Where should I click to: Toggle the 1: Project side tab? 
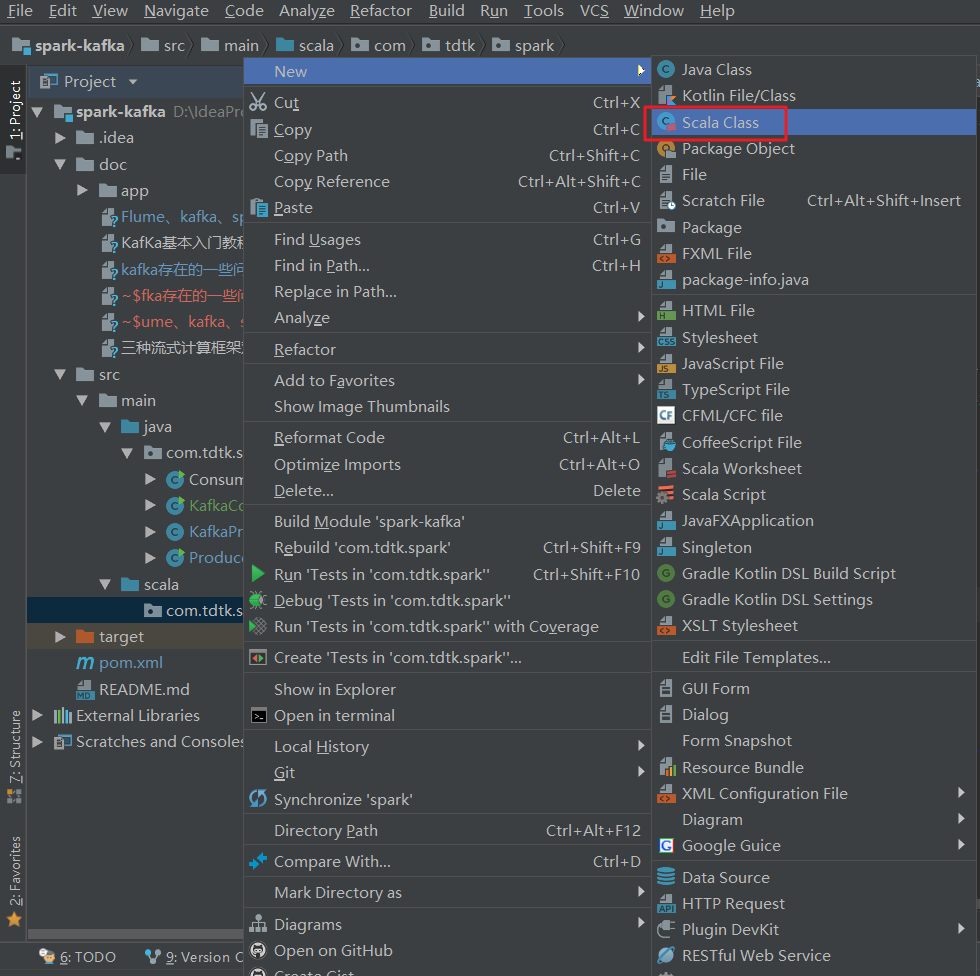[x=14, y=119]
